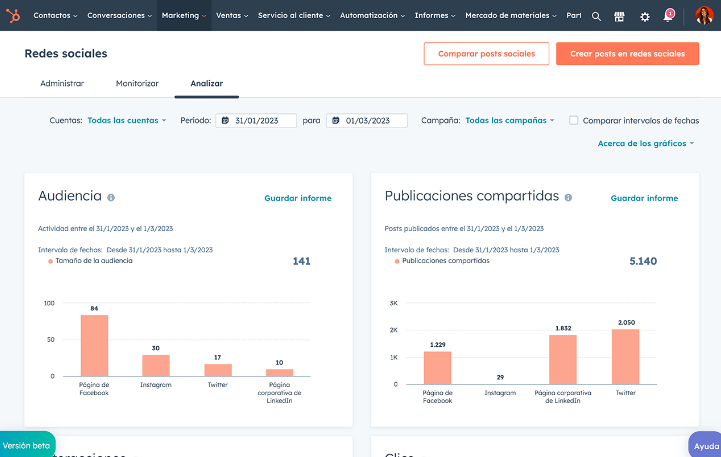Click the Twitter audience bar valued 17
The height and width of the screenshot is (457, 721).
218,370
